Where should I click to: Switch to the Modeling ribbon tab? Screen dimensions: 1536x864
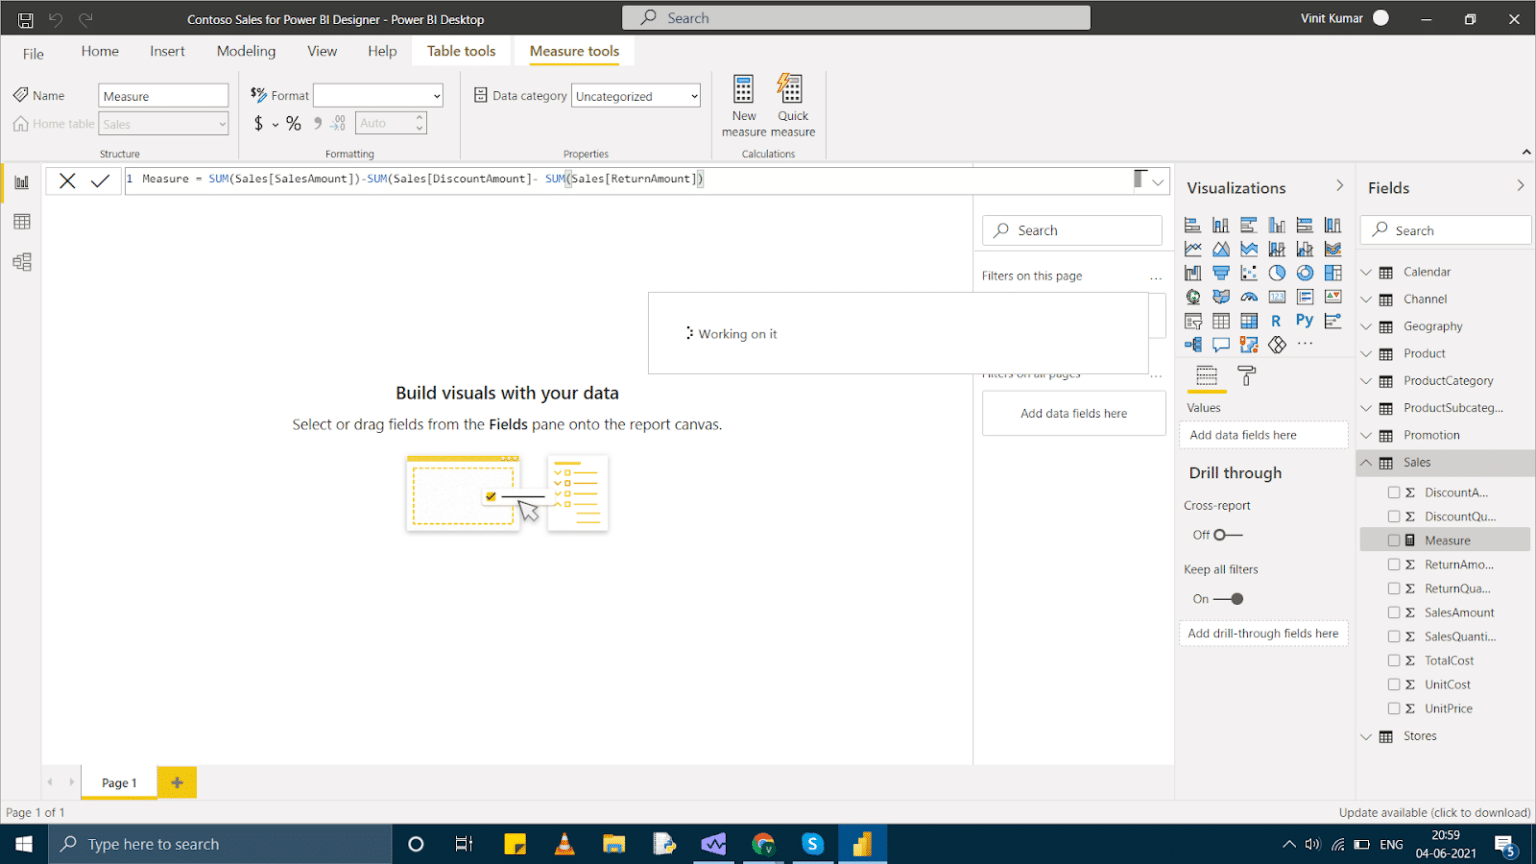click(x=245, y=51)
